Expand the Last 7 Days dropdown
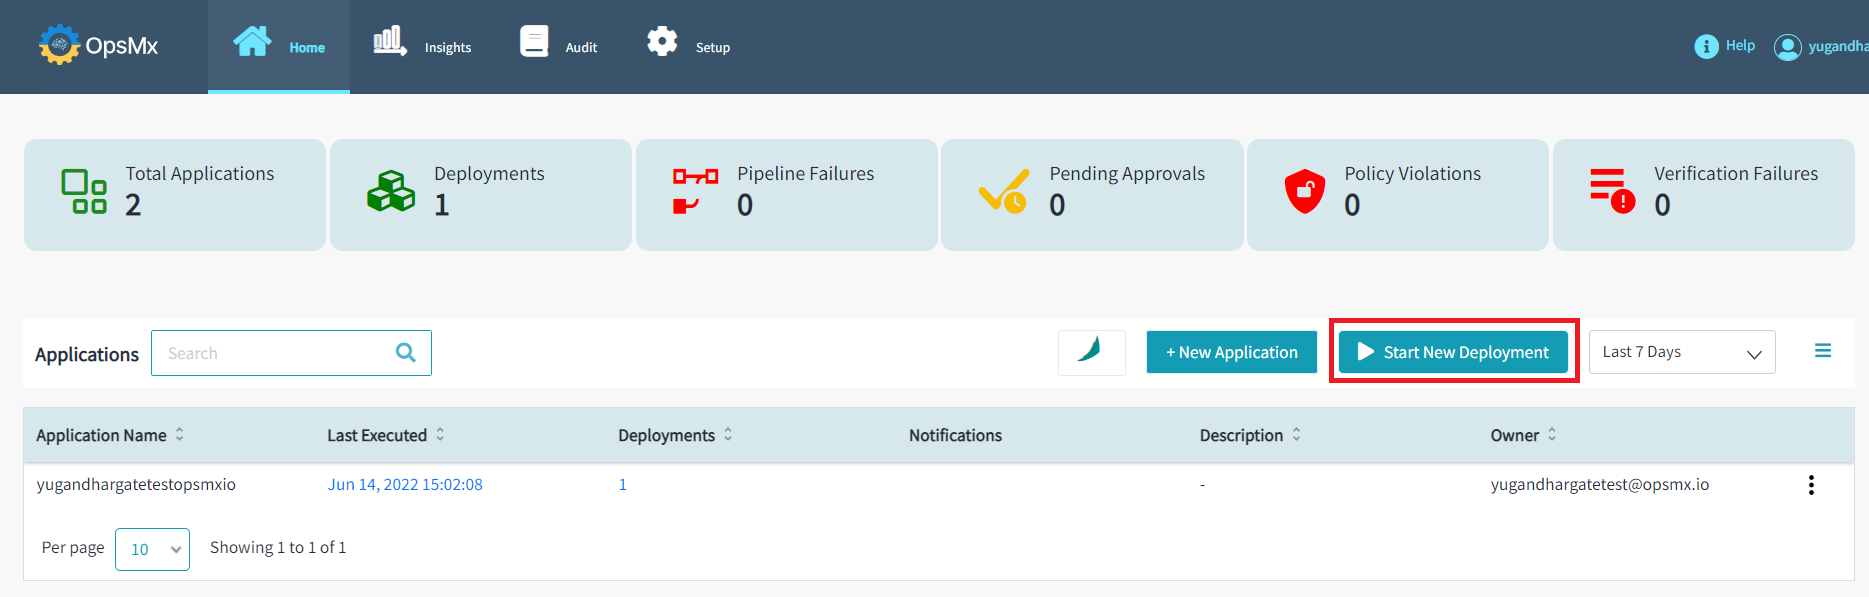The height and width of the screenshot is (597, 1869). pyautogui.click(x=1681, y=352)
